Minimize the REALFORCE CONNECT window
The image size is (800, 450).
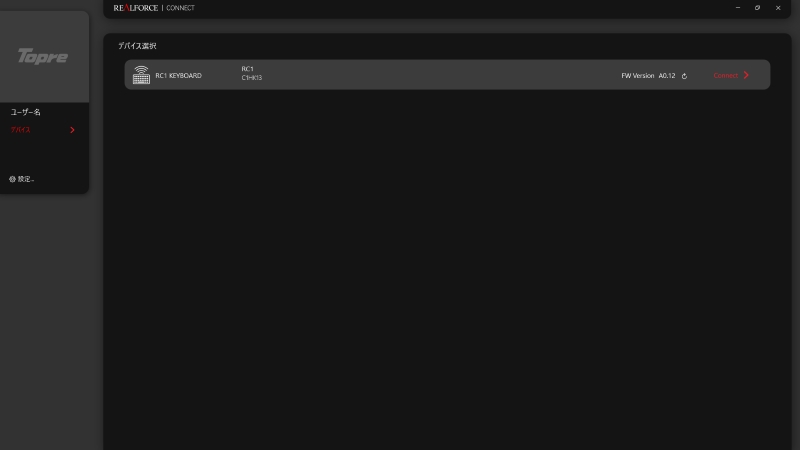coord(738,8)
